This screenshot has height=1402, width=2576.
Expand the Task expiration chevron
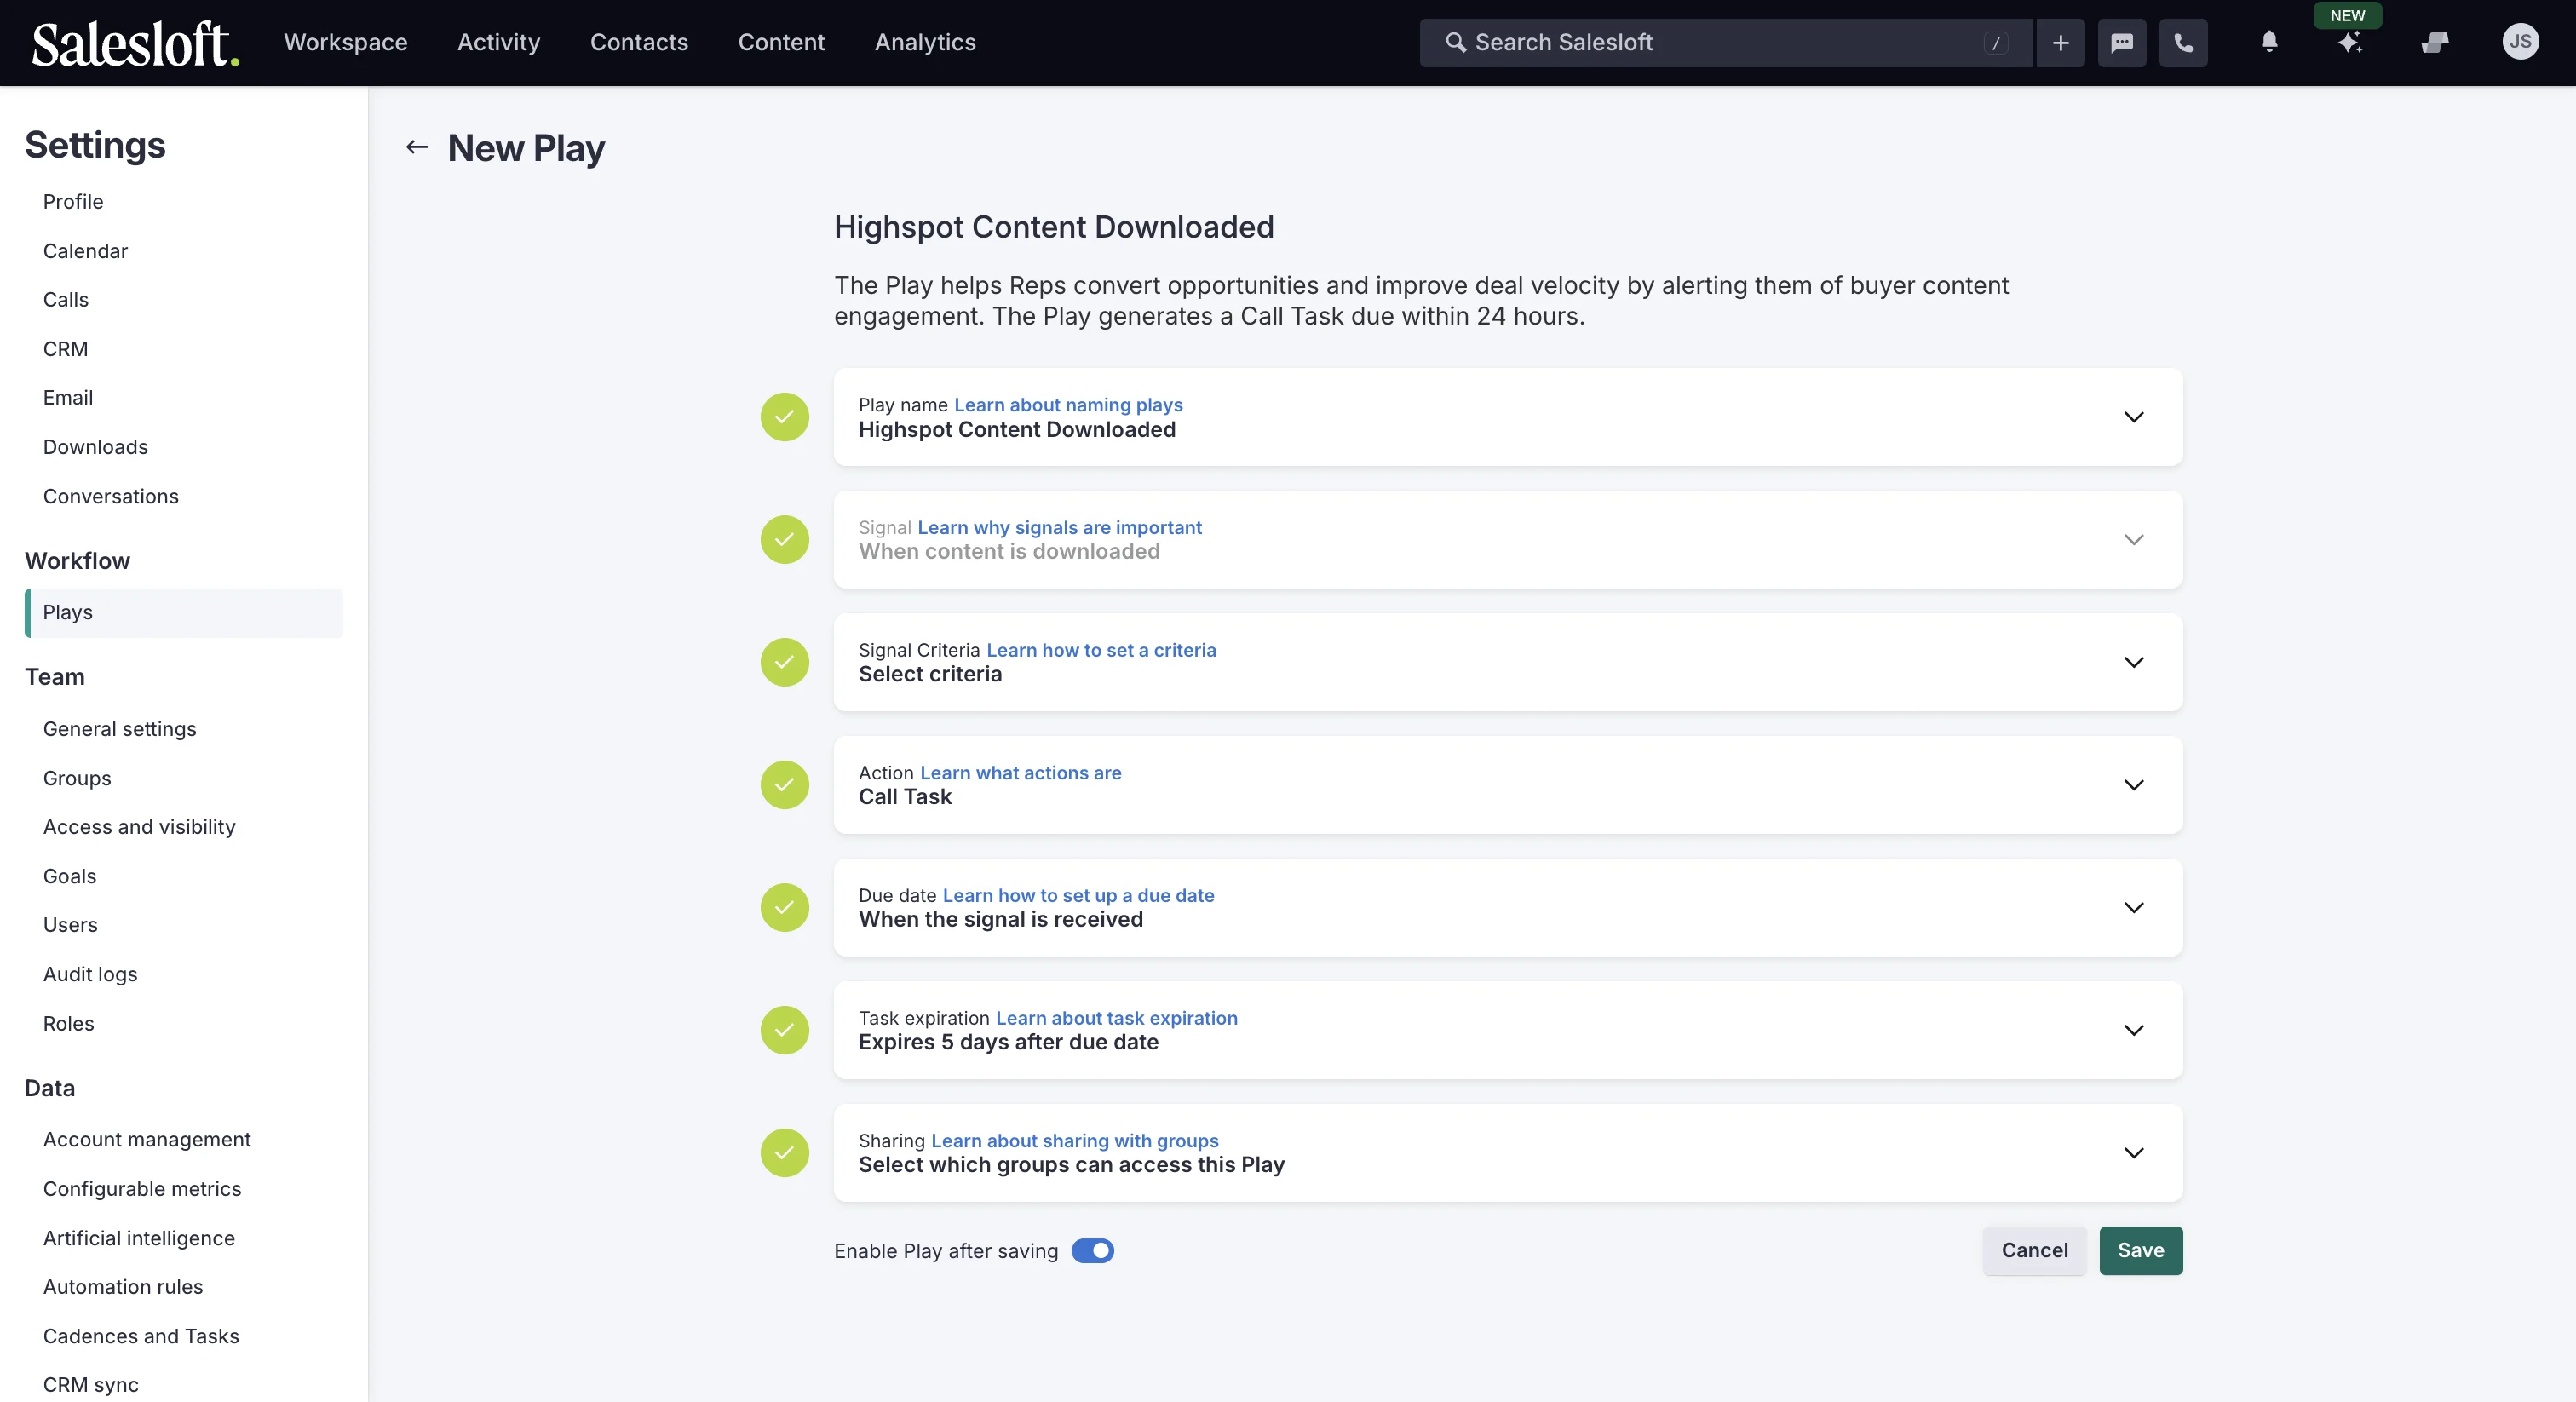click(x=2134, y=1030)
